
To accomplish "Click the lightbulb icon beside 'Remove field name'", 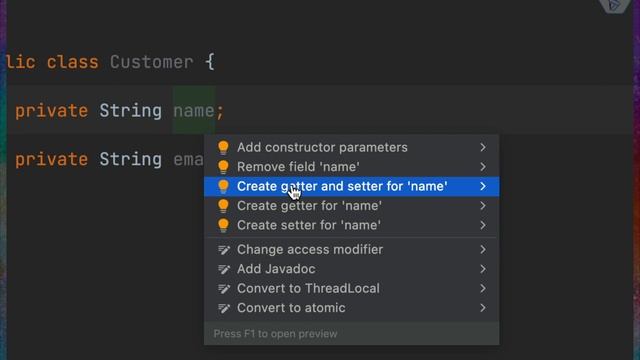I will coord(223,167).
